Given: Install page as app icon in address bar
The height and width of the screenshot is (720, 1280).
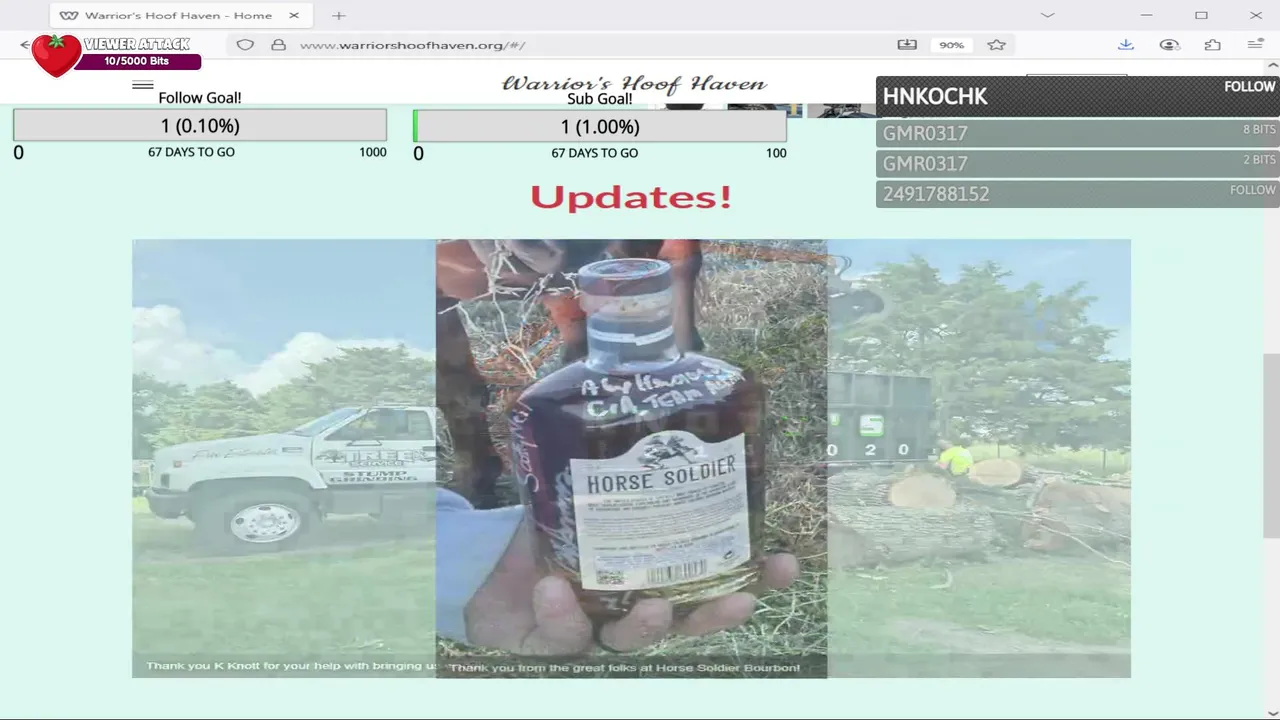Looking at the screenshot, I should (907, 45).
